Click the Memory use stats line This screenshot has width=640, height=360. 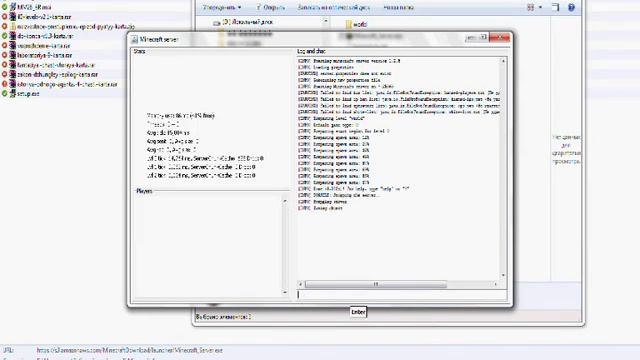coord(181,116)
